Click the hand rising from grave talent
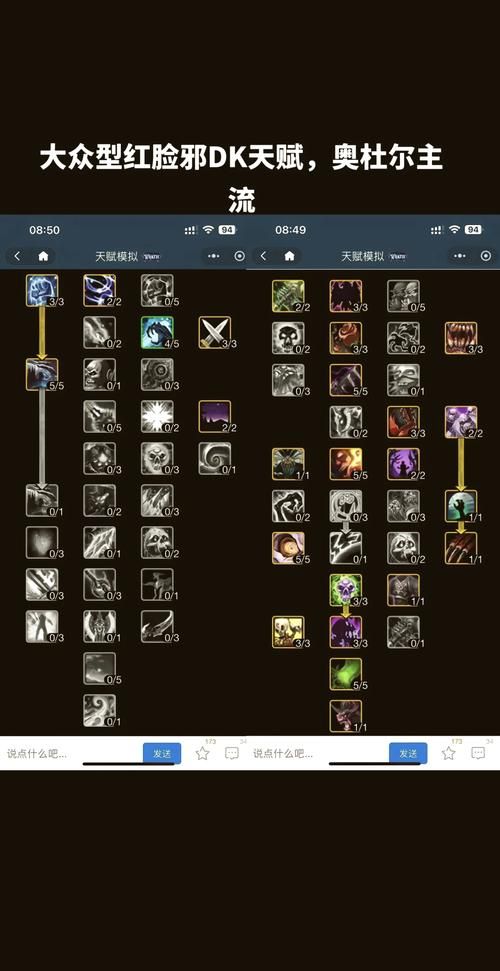 pos(461,506)
